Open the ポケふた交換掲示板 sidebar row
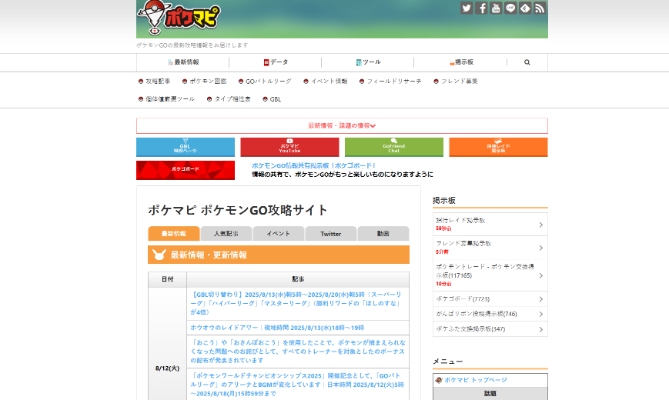The width and height of the screenshot is (669, 400). click(490, 329)
